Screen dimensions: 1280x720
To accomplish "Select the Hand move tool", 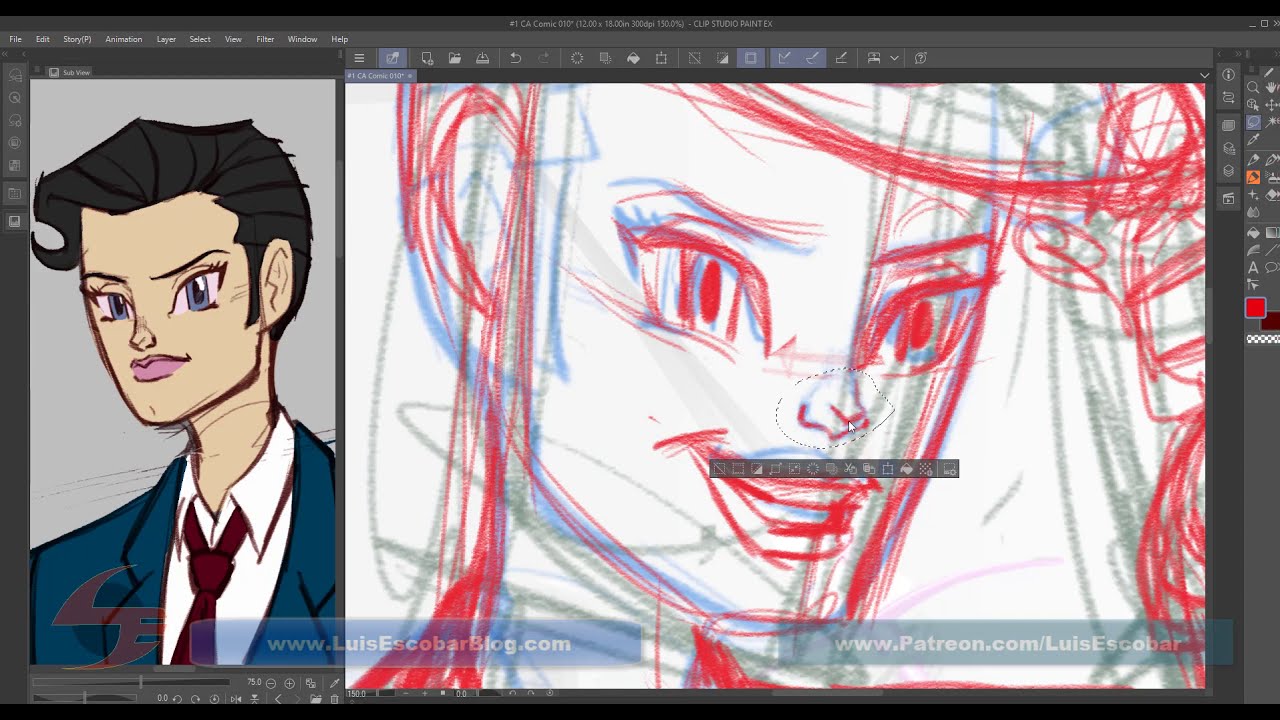I will tap(1272, 88).
